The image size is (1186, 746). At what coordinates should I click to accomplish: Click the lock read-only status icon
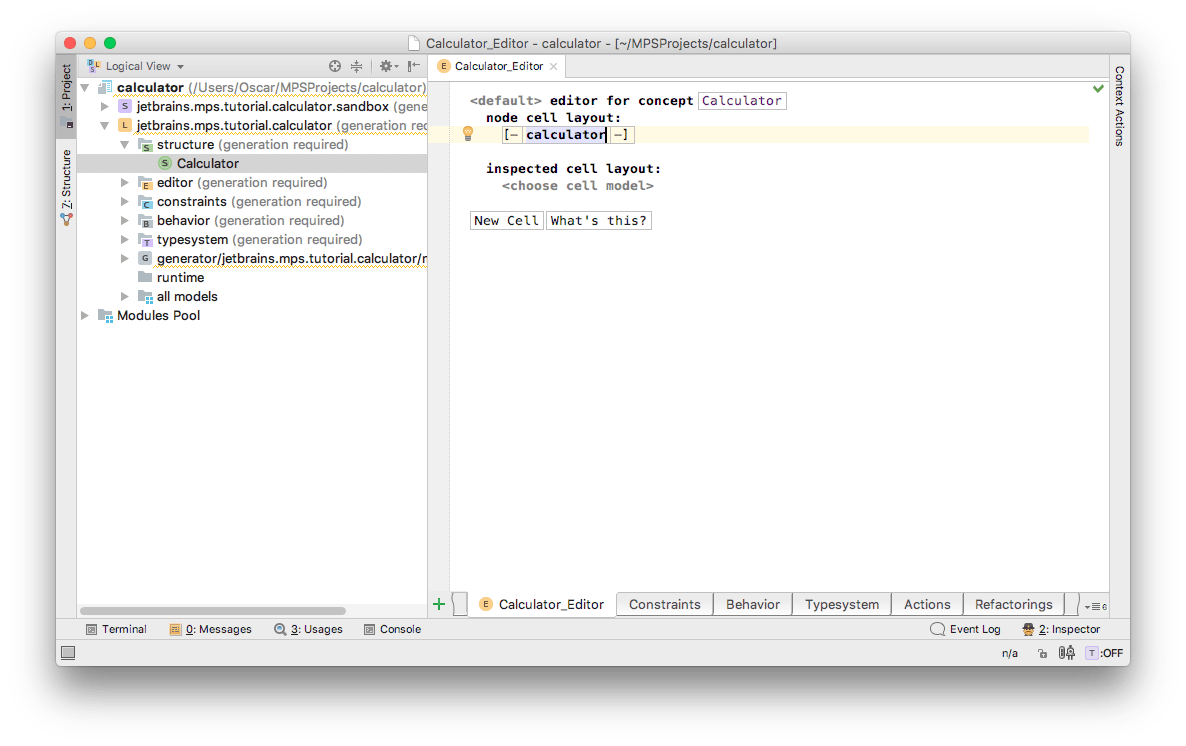(1042, 653)
